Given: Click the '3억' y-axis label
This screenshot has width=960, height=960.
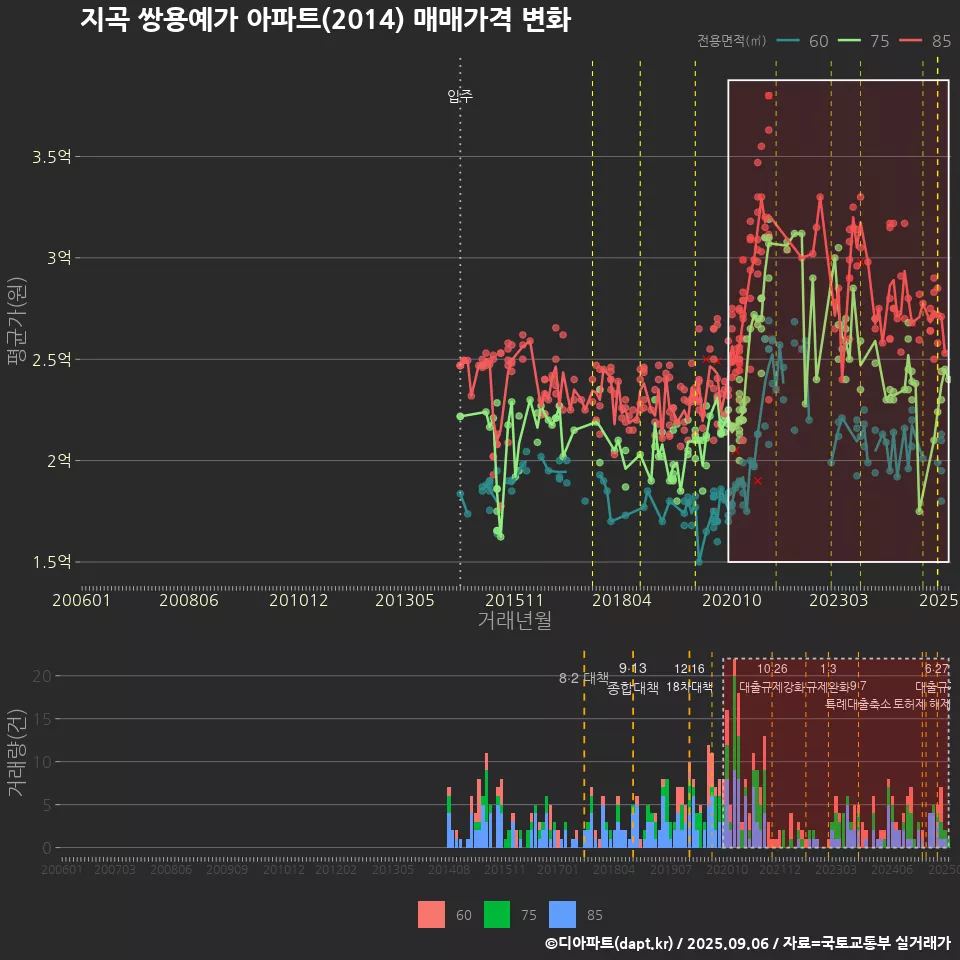Looking at the screenshot, I should pyautogui.click(x=59, y=258).
